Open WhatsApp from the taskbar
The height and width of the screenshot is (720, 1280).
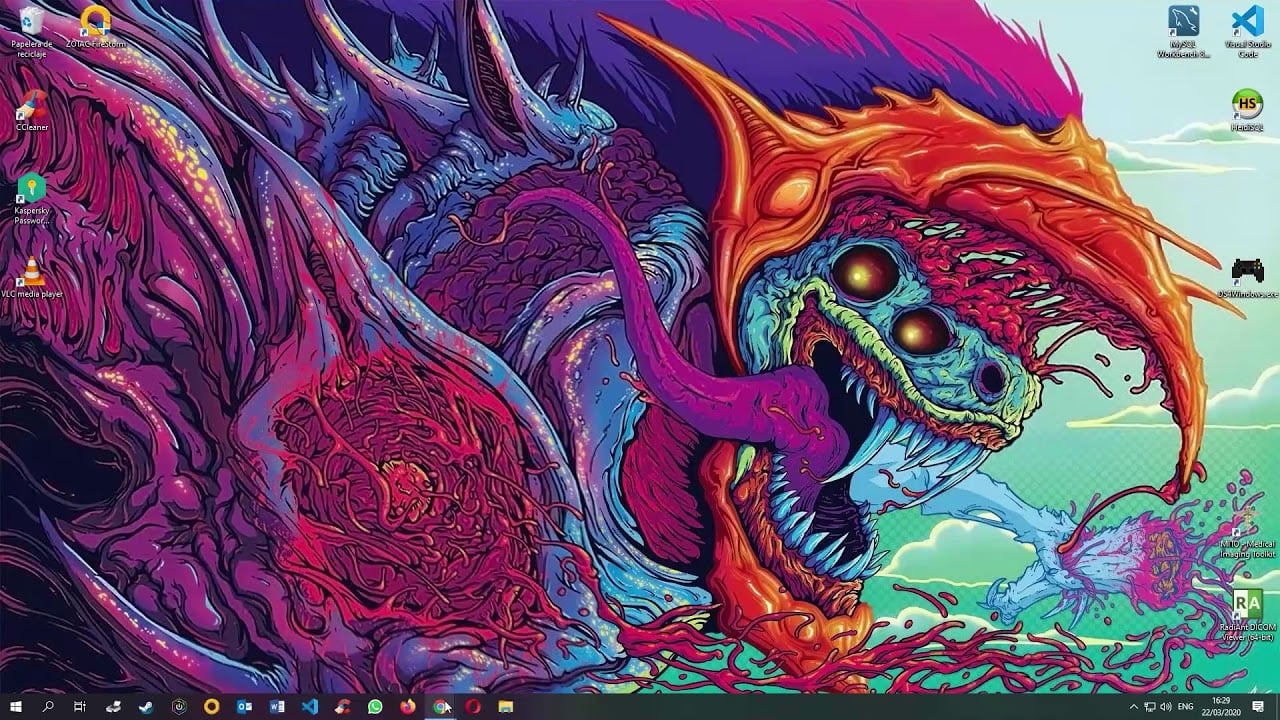pyautogui.click(x=375, y=706)
